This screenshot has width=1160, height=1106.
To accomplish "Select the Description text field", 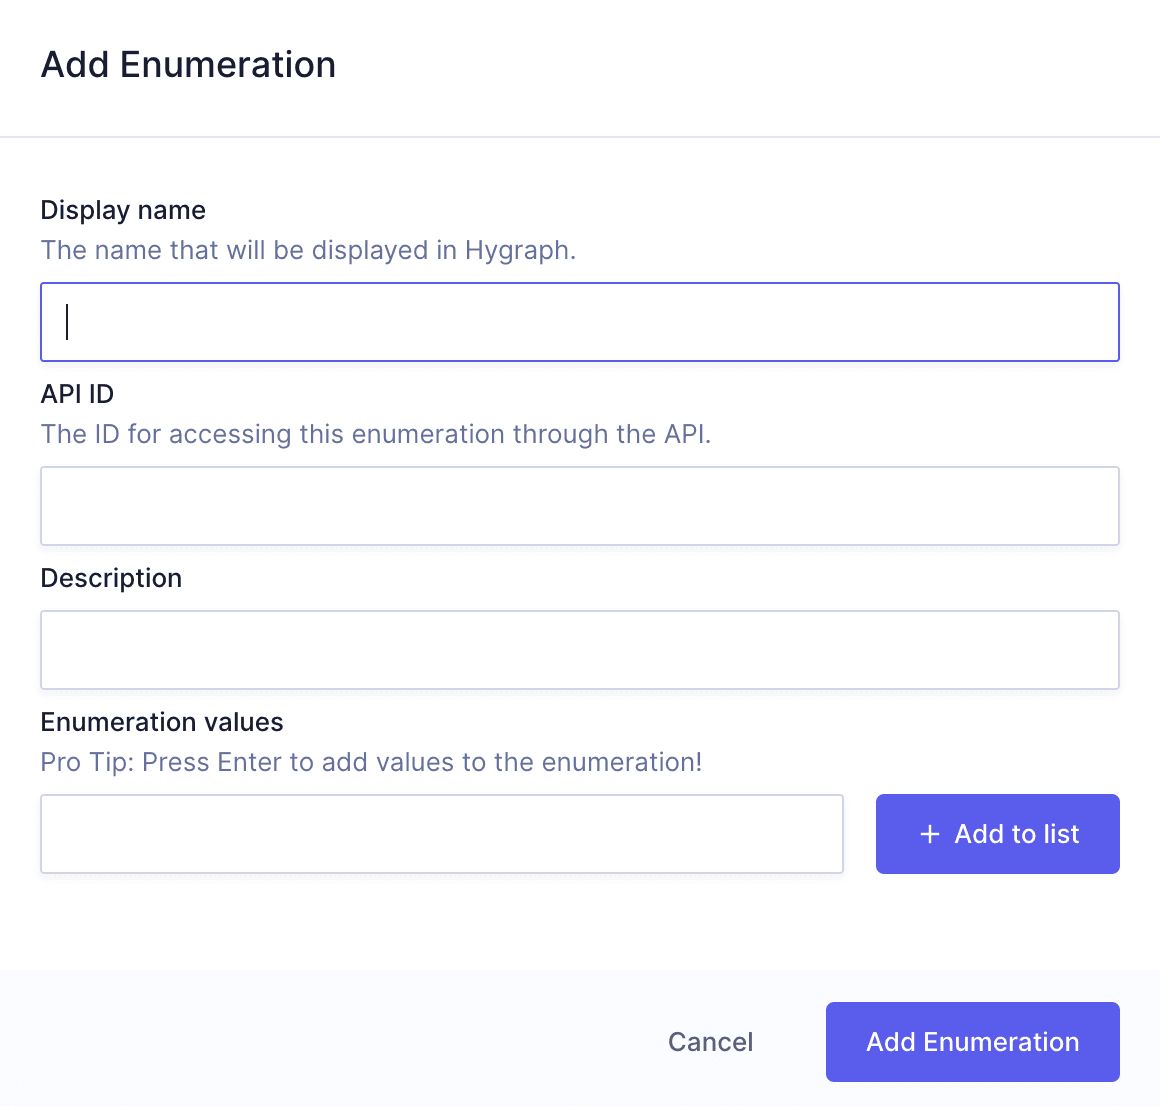I will tap(580, 649).
